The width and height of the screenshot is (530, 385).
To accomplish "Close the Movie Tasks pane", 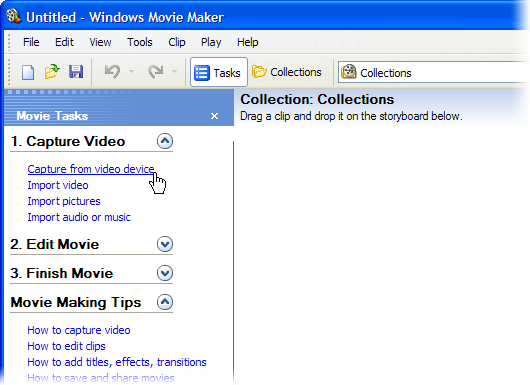I will tap(214, 116).
